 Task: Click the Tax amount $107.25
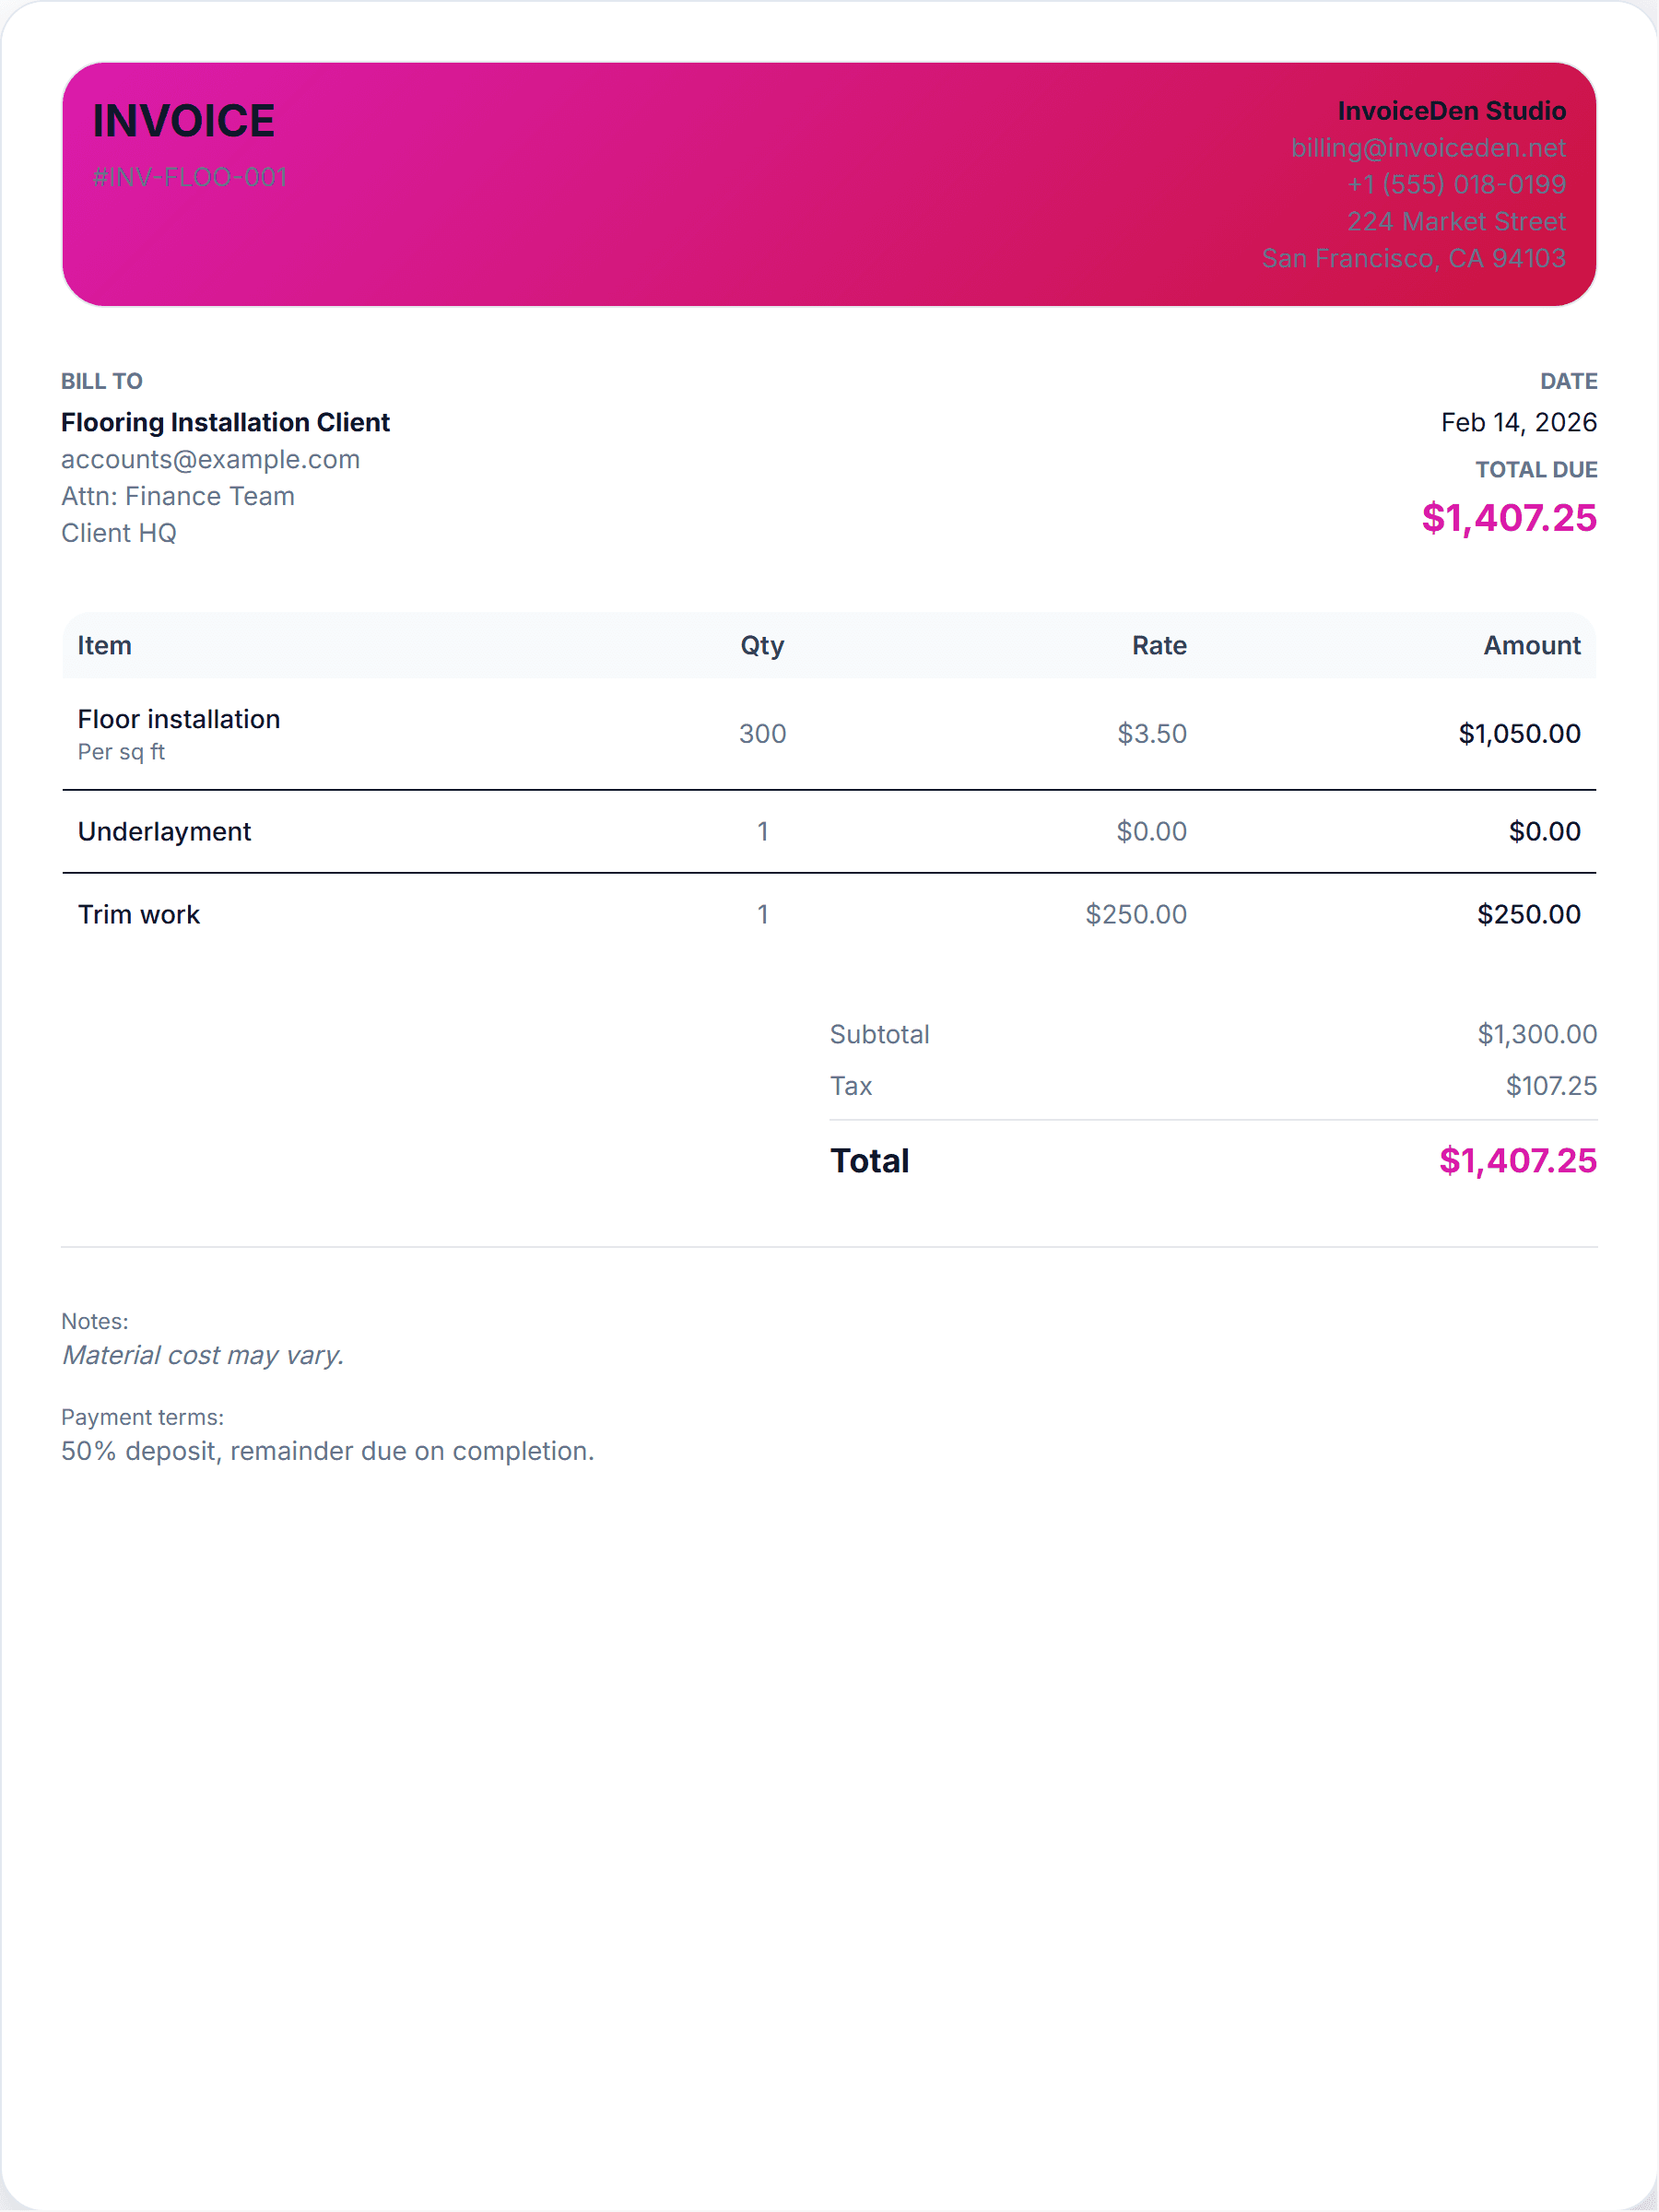[x=1550, y=1086]
